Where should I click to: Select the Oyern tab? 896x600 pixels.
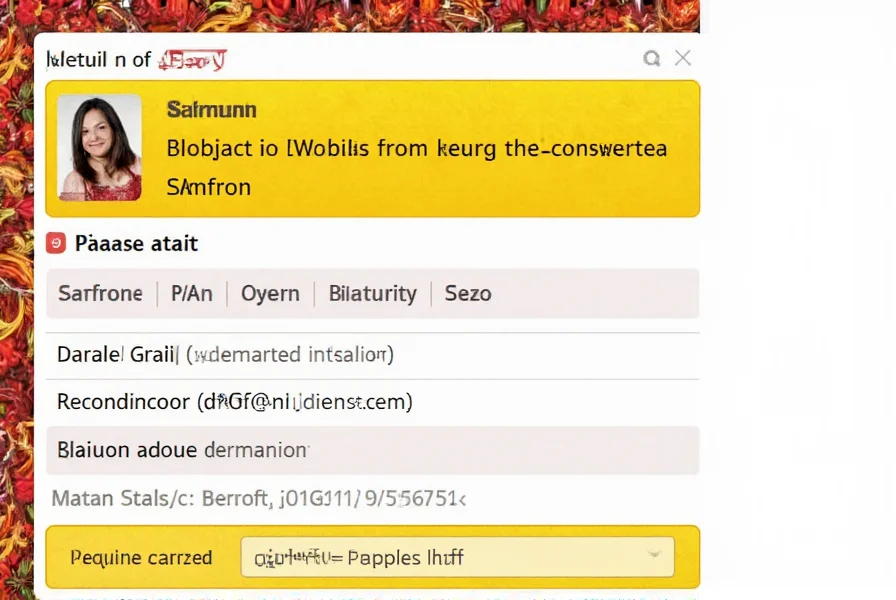pos(270,294)
